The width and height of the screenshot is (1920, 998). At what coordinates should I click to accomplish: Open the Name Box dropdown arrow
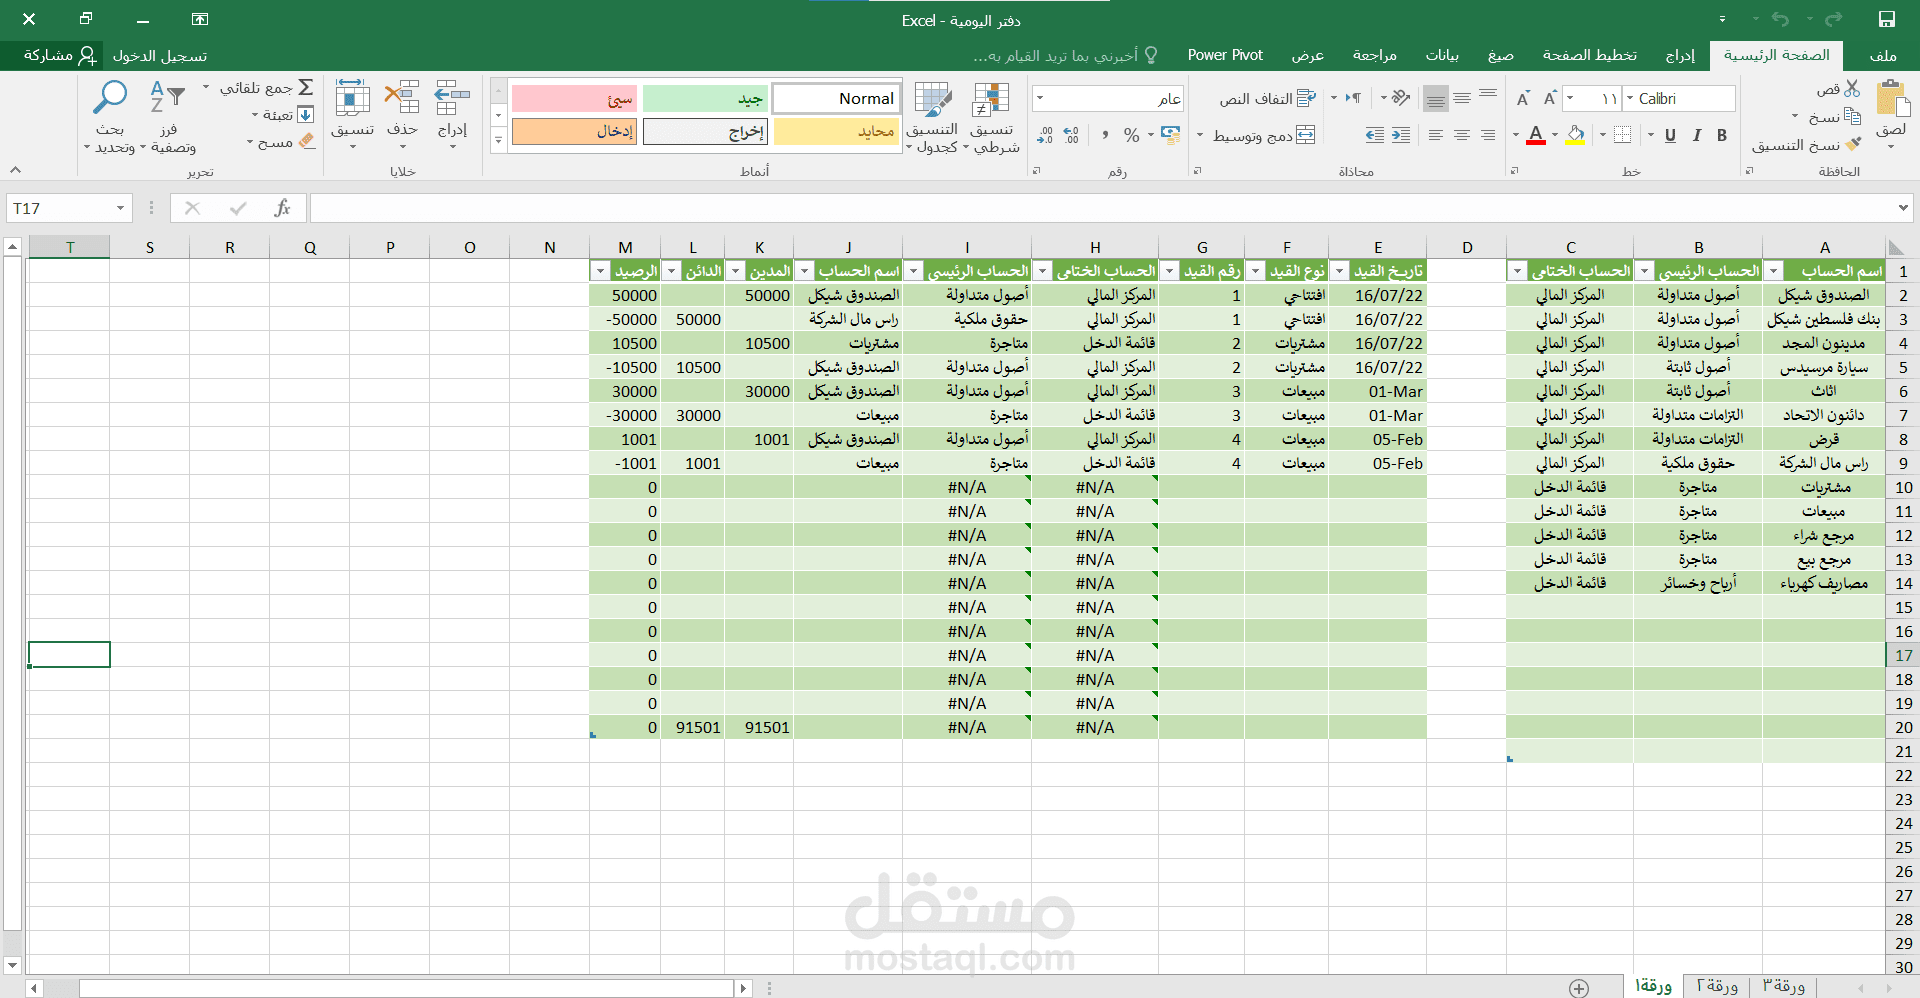[x=120, y=208]
